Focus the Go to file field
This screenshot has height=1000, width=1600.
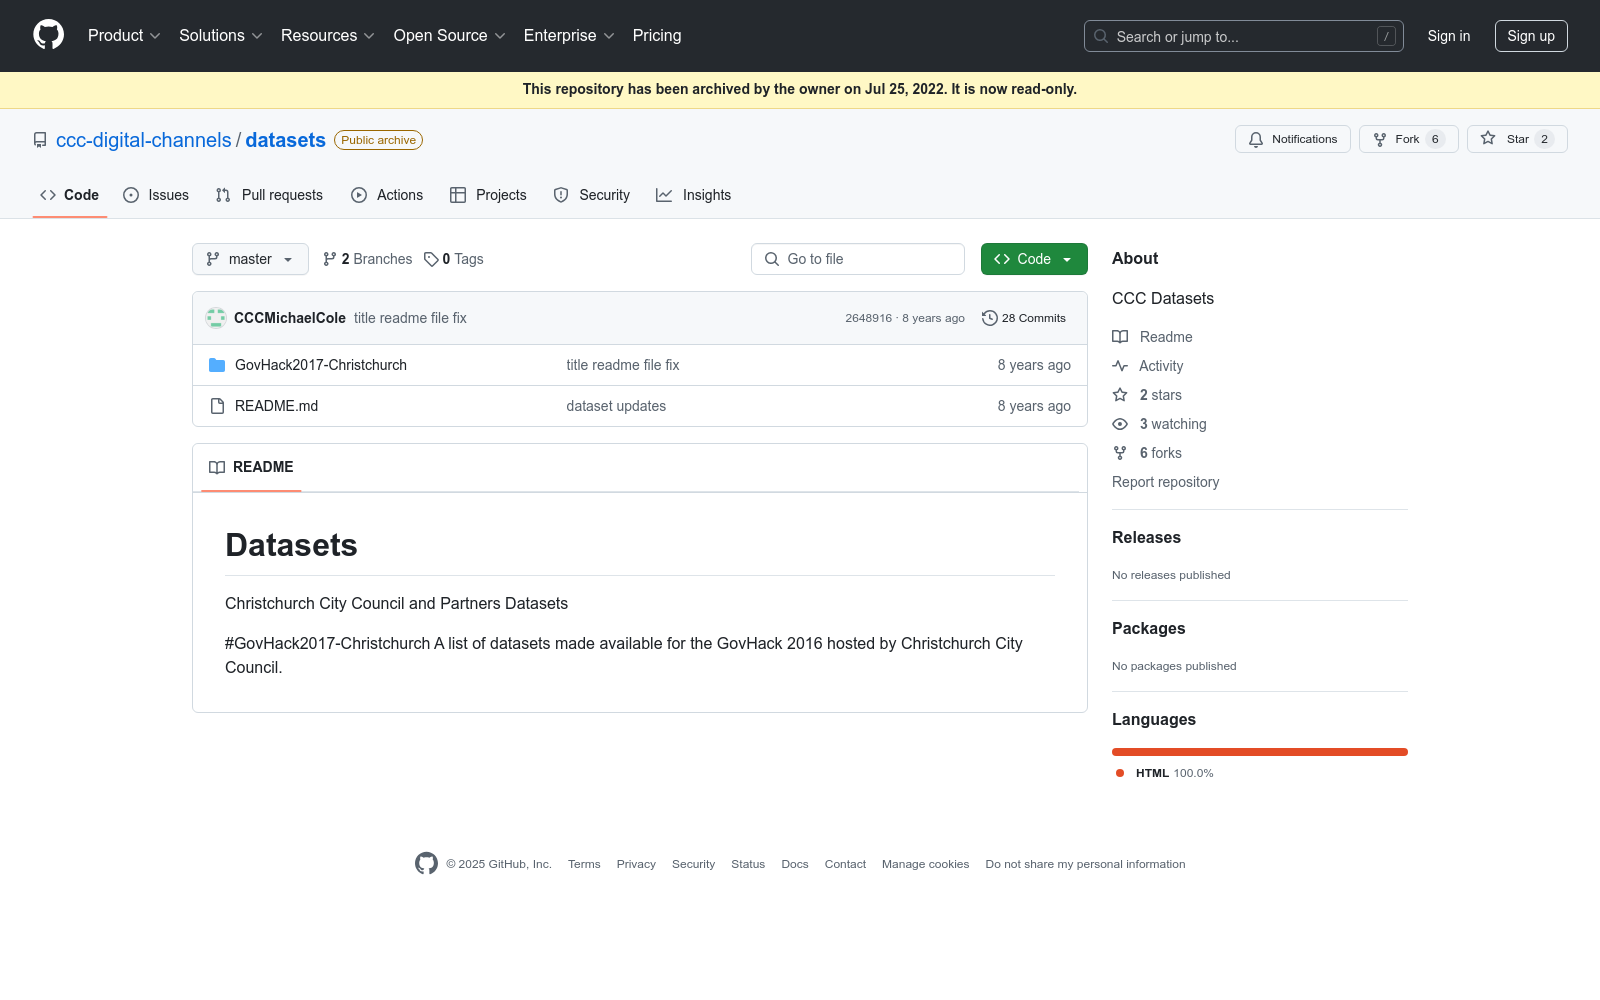coord(858,259)
